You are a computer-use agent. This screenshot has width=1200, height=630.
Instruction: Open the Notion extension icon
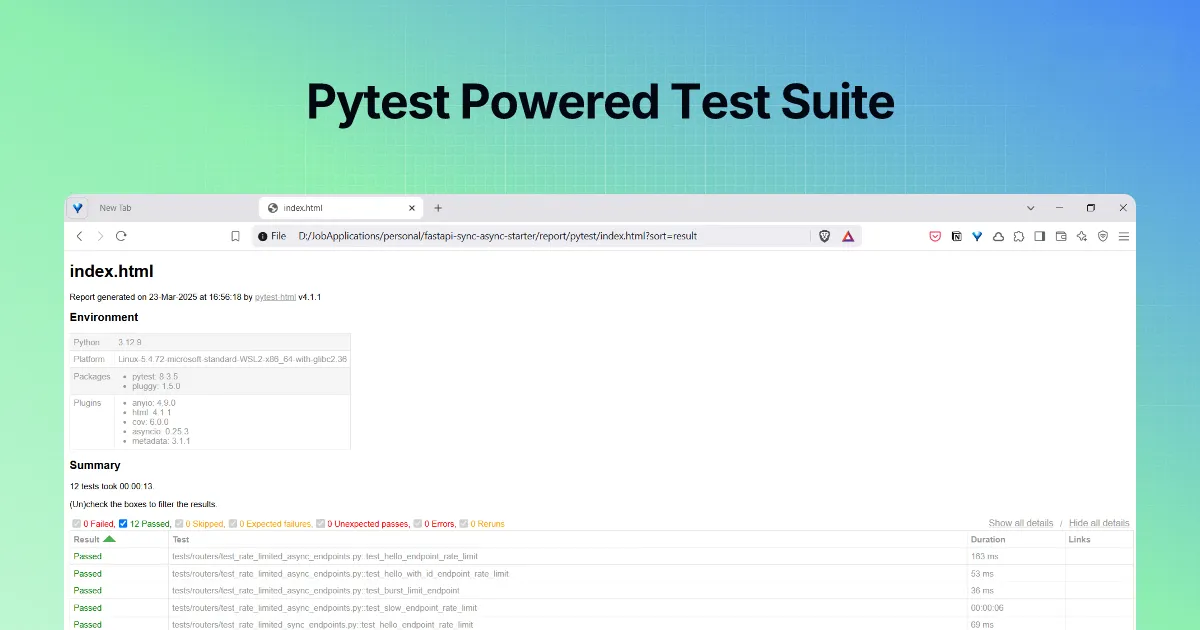pos(957,236)
